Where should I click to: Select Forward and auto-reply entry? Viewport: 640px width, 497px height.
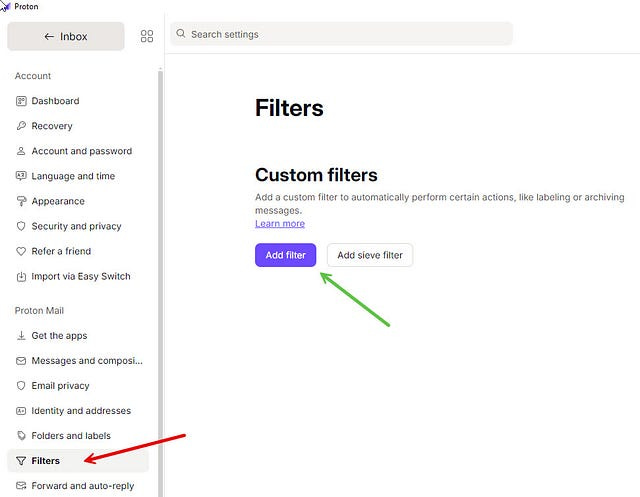click(78, 486)
